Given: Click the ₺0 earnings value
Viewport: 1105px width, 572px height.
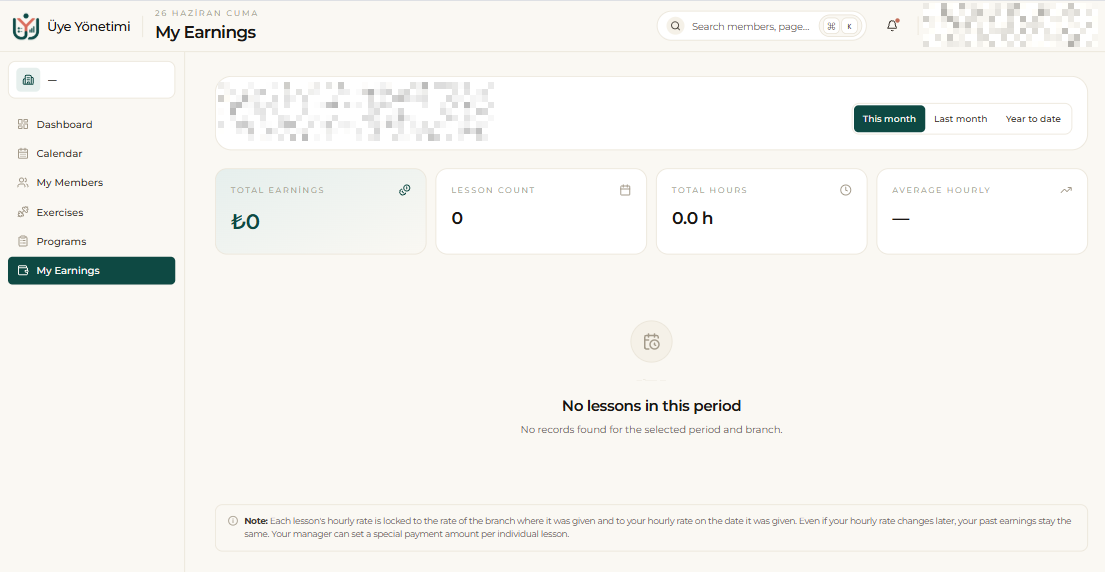Looking at the screenshot, I should pyautogui.click(x=245, y=221).
